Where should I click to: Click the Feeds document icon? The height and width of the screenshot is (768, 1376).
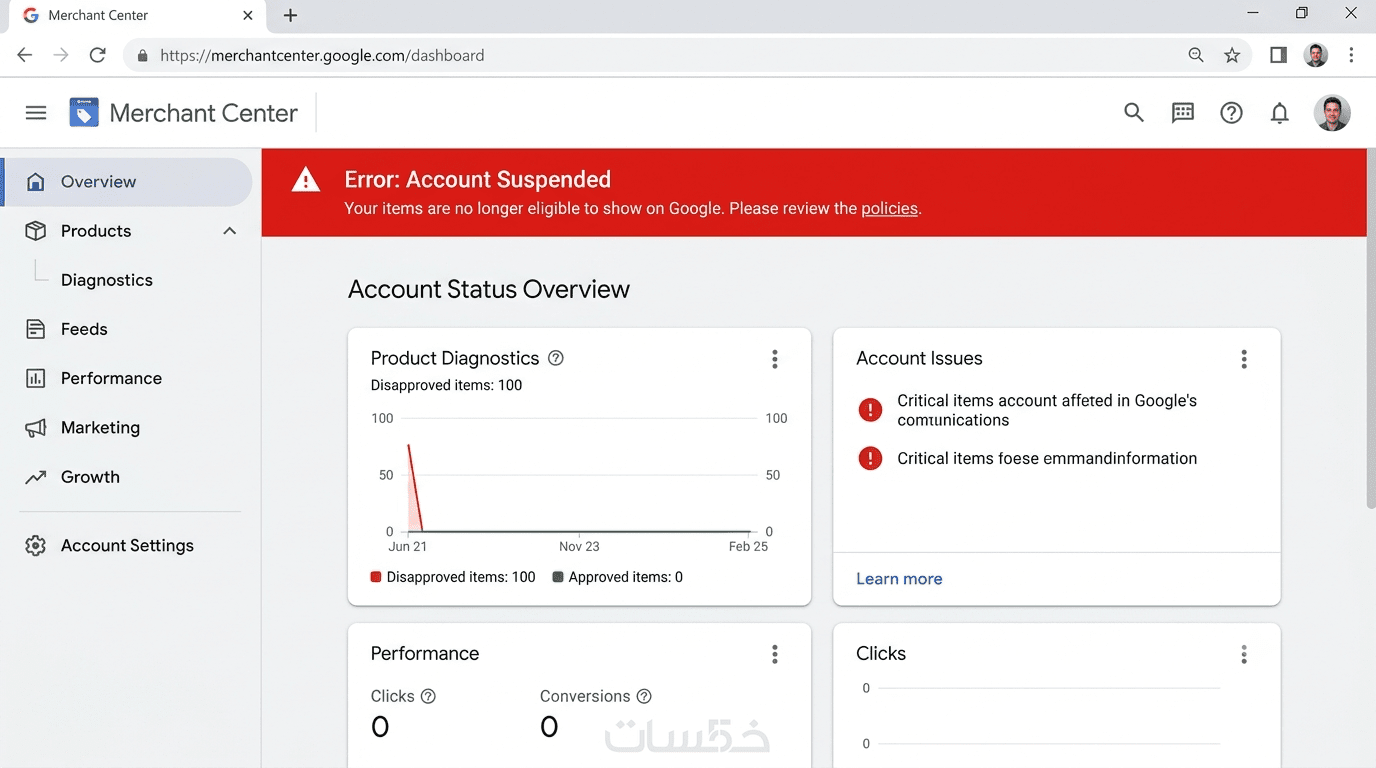[36, 329]
